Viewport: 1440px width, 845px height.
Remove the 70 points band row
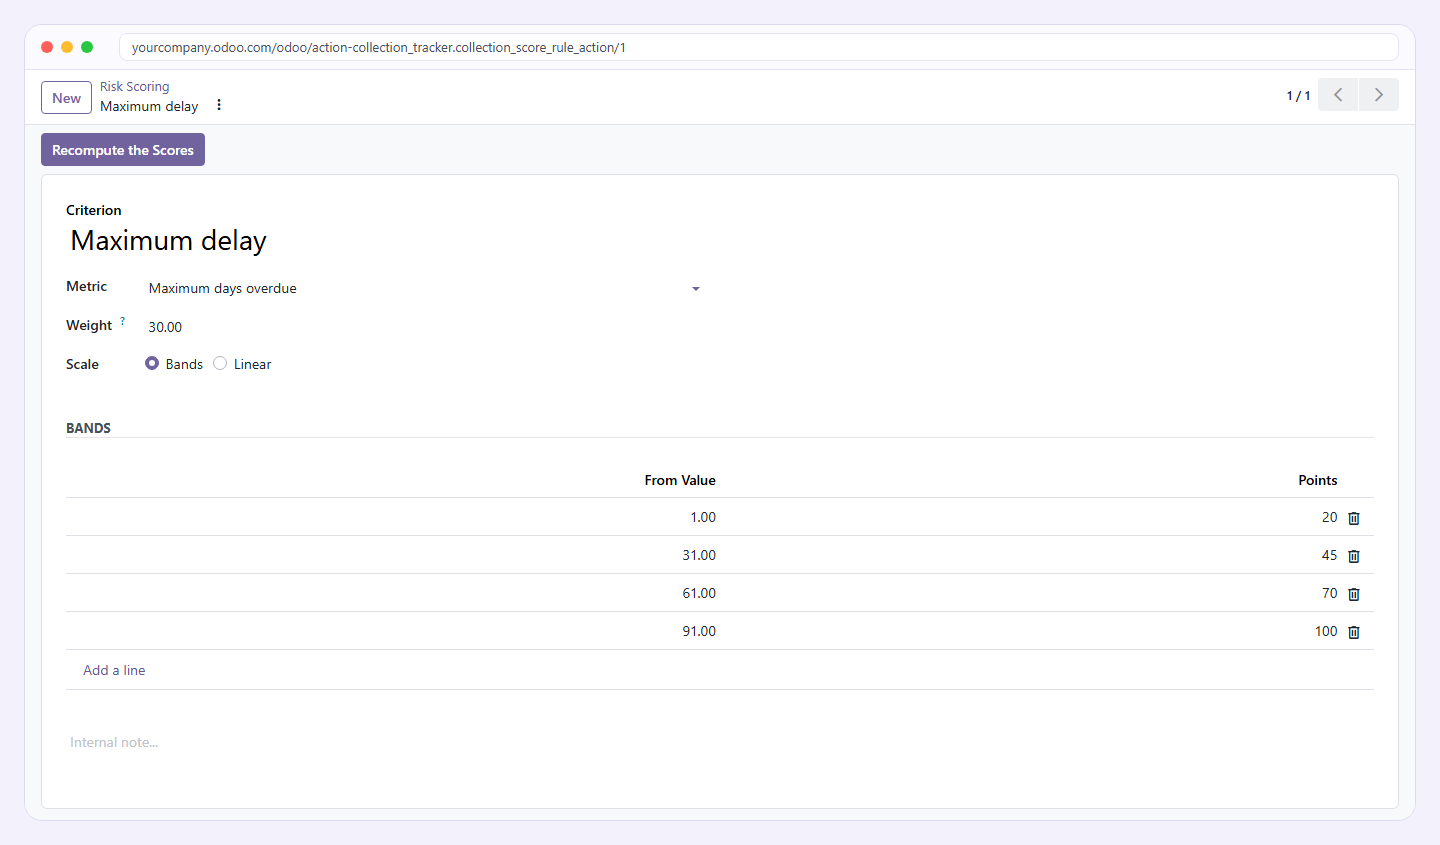(1354, 594)
